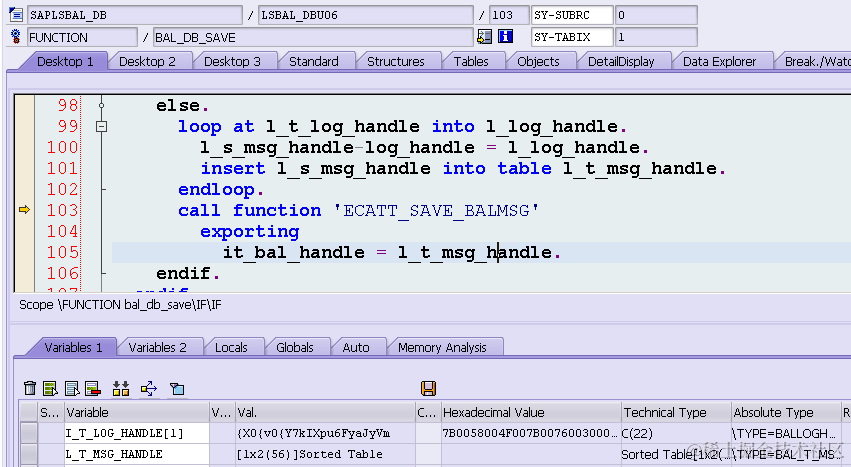Screen dimensions: 851x467
Task: Click the Hexadecimal Value column header
Action: click(531, 413)
